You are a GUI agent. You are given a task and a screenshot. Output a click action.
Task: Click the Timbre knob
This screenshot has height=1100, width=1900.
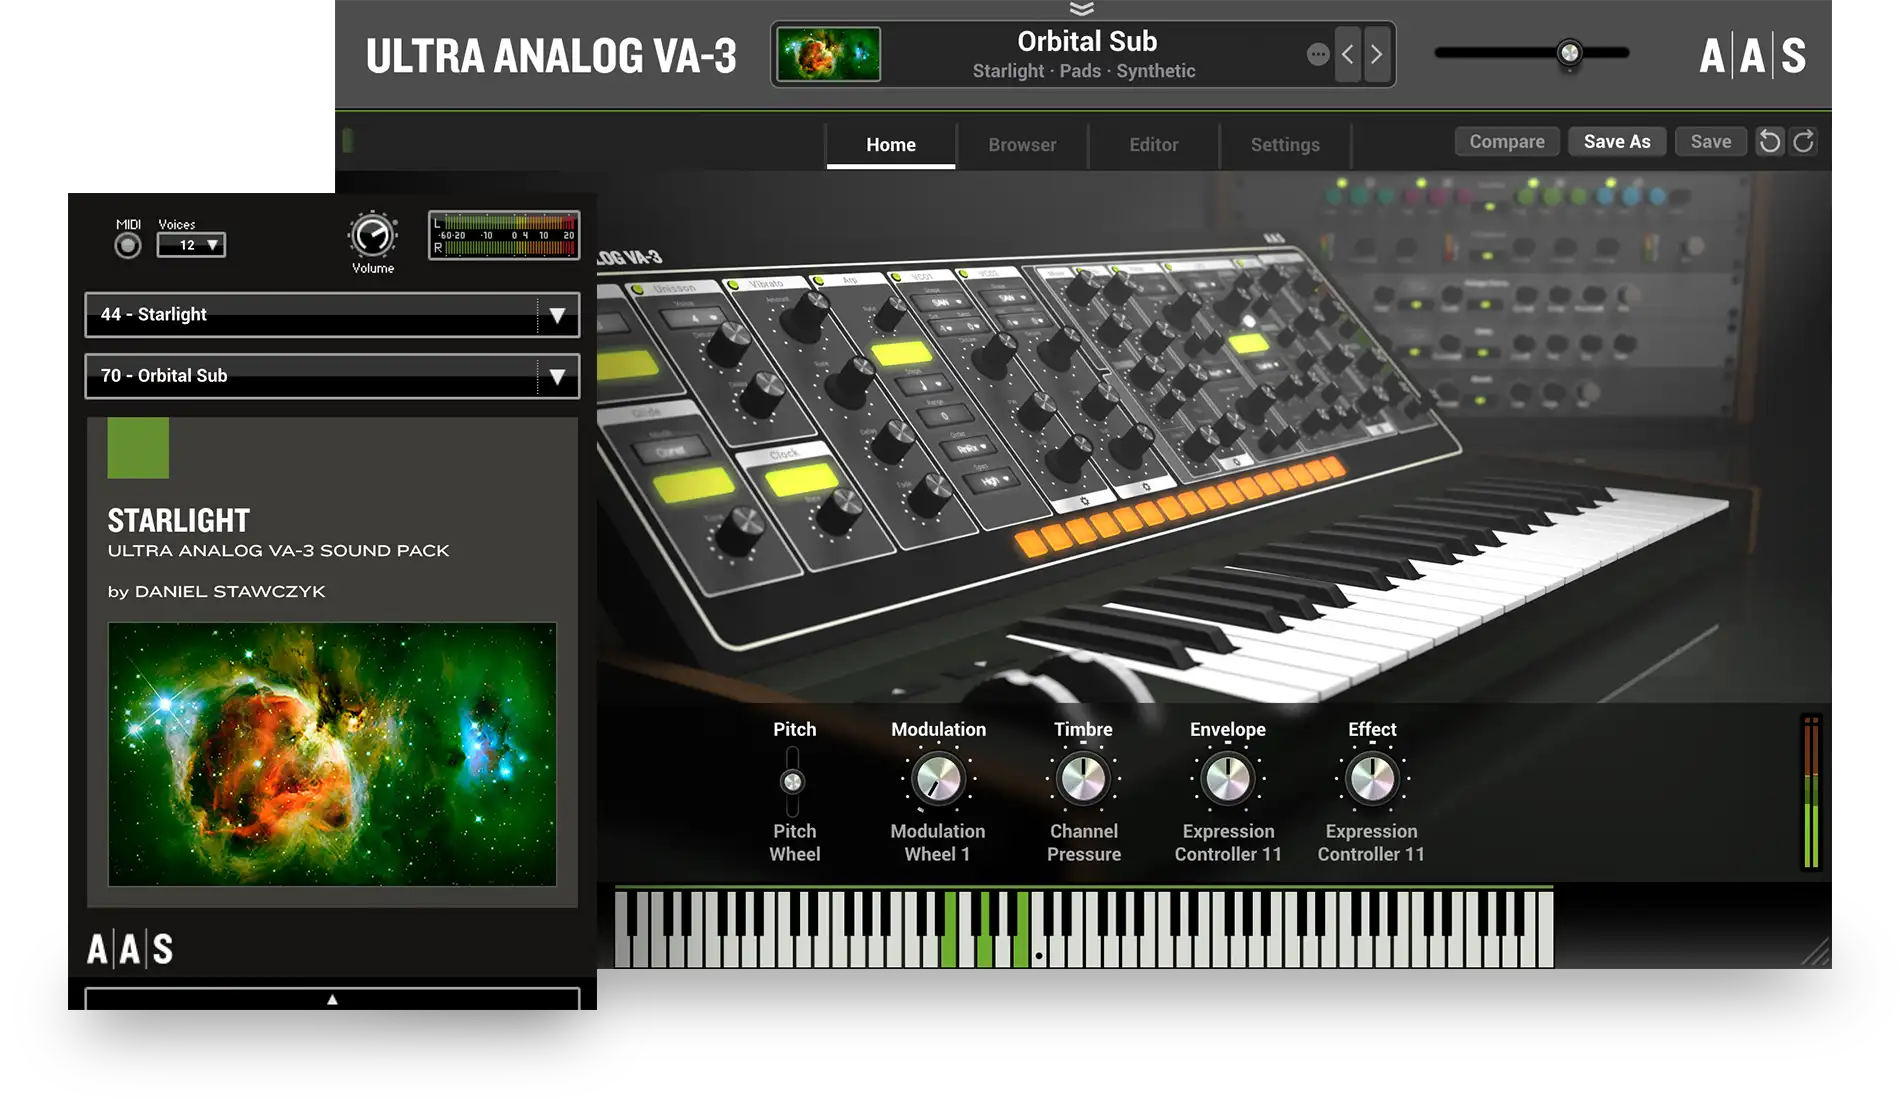click(x=1083, y=779)
